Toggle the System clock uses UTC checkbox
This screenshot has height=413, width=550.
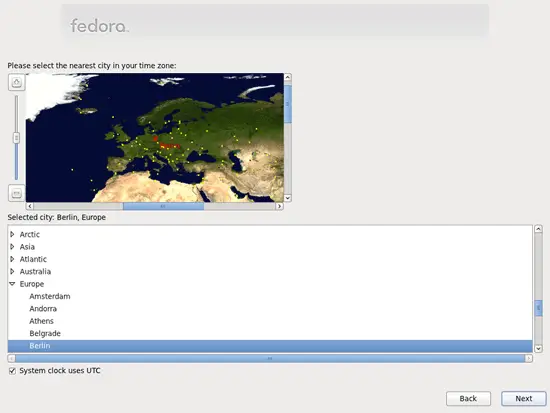coord(12,371)
